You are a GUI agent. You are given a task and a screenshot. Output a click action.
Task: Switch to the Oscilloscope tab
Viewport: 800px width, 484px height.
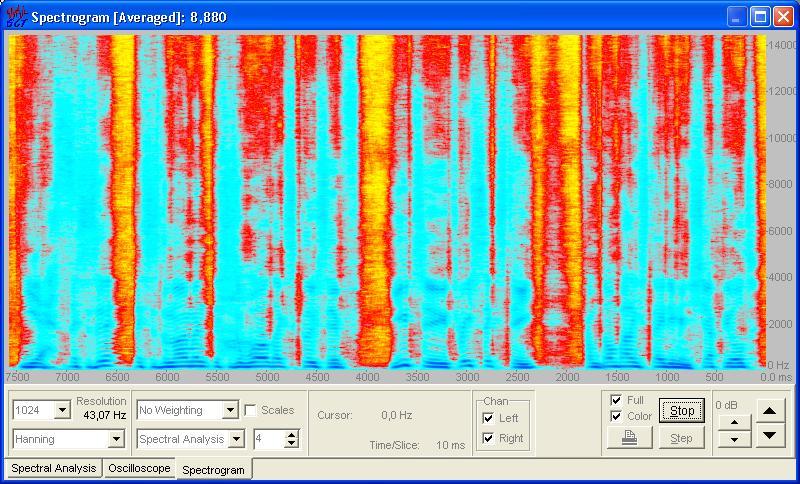(139, 468)
